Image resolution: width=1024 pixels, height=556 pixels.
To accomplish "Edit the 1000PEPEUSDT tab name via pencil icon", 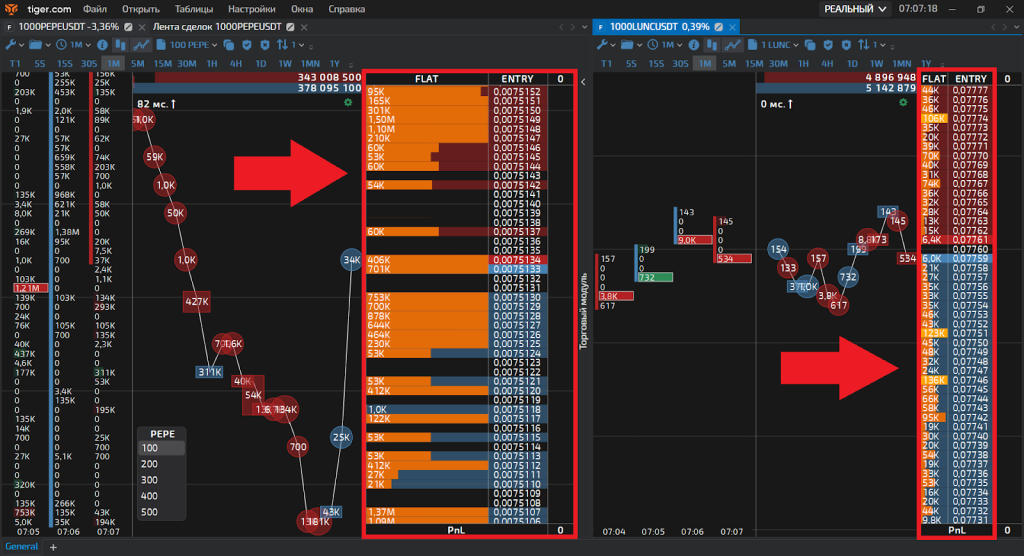I will [x=128, y=27].
